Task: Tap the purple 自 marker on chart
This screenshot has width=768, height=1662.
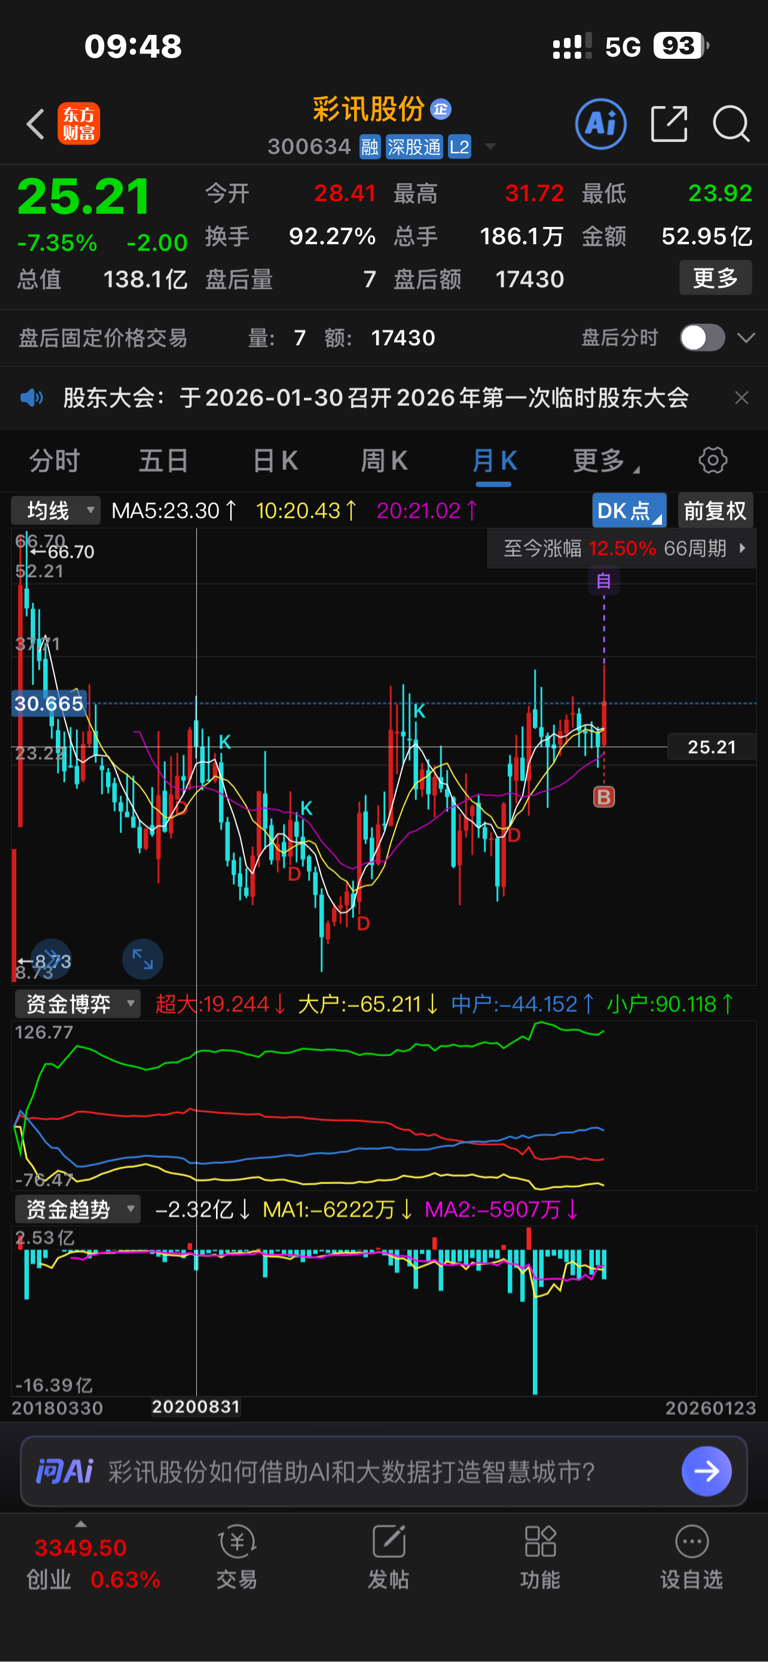Action: pos(604,581)
